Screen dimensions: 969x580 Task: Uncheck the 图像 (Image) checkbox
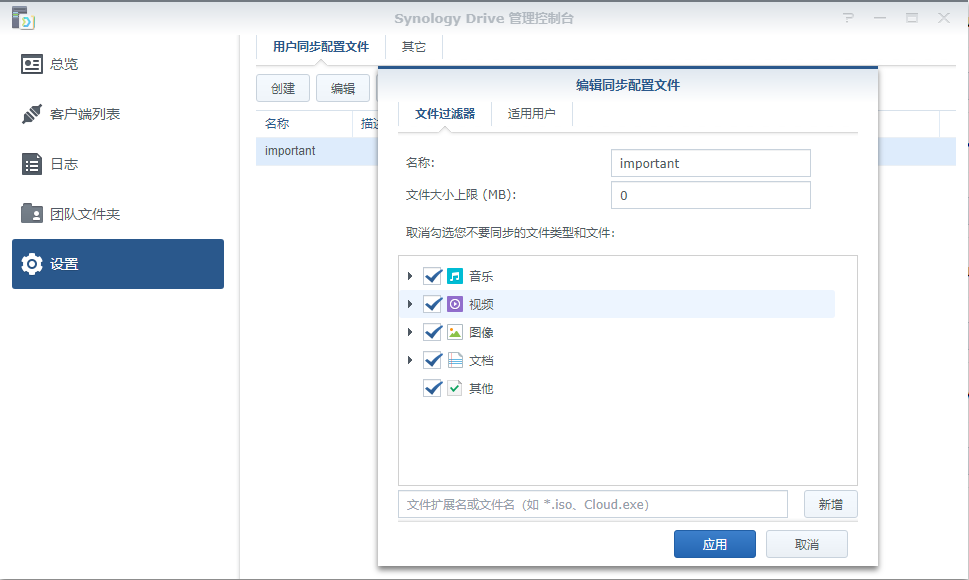[433, 332]
